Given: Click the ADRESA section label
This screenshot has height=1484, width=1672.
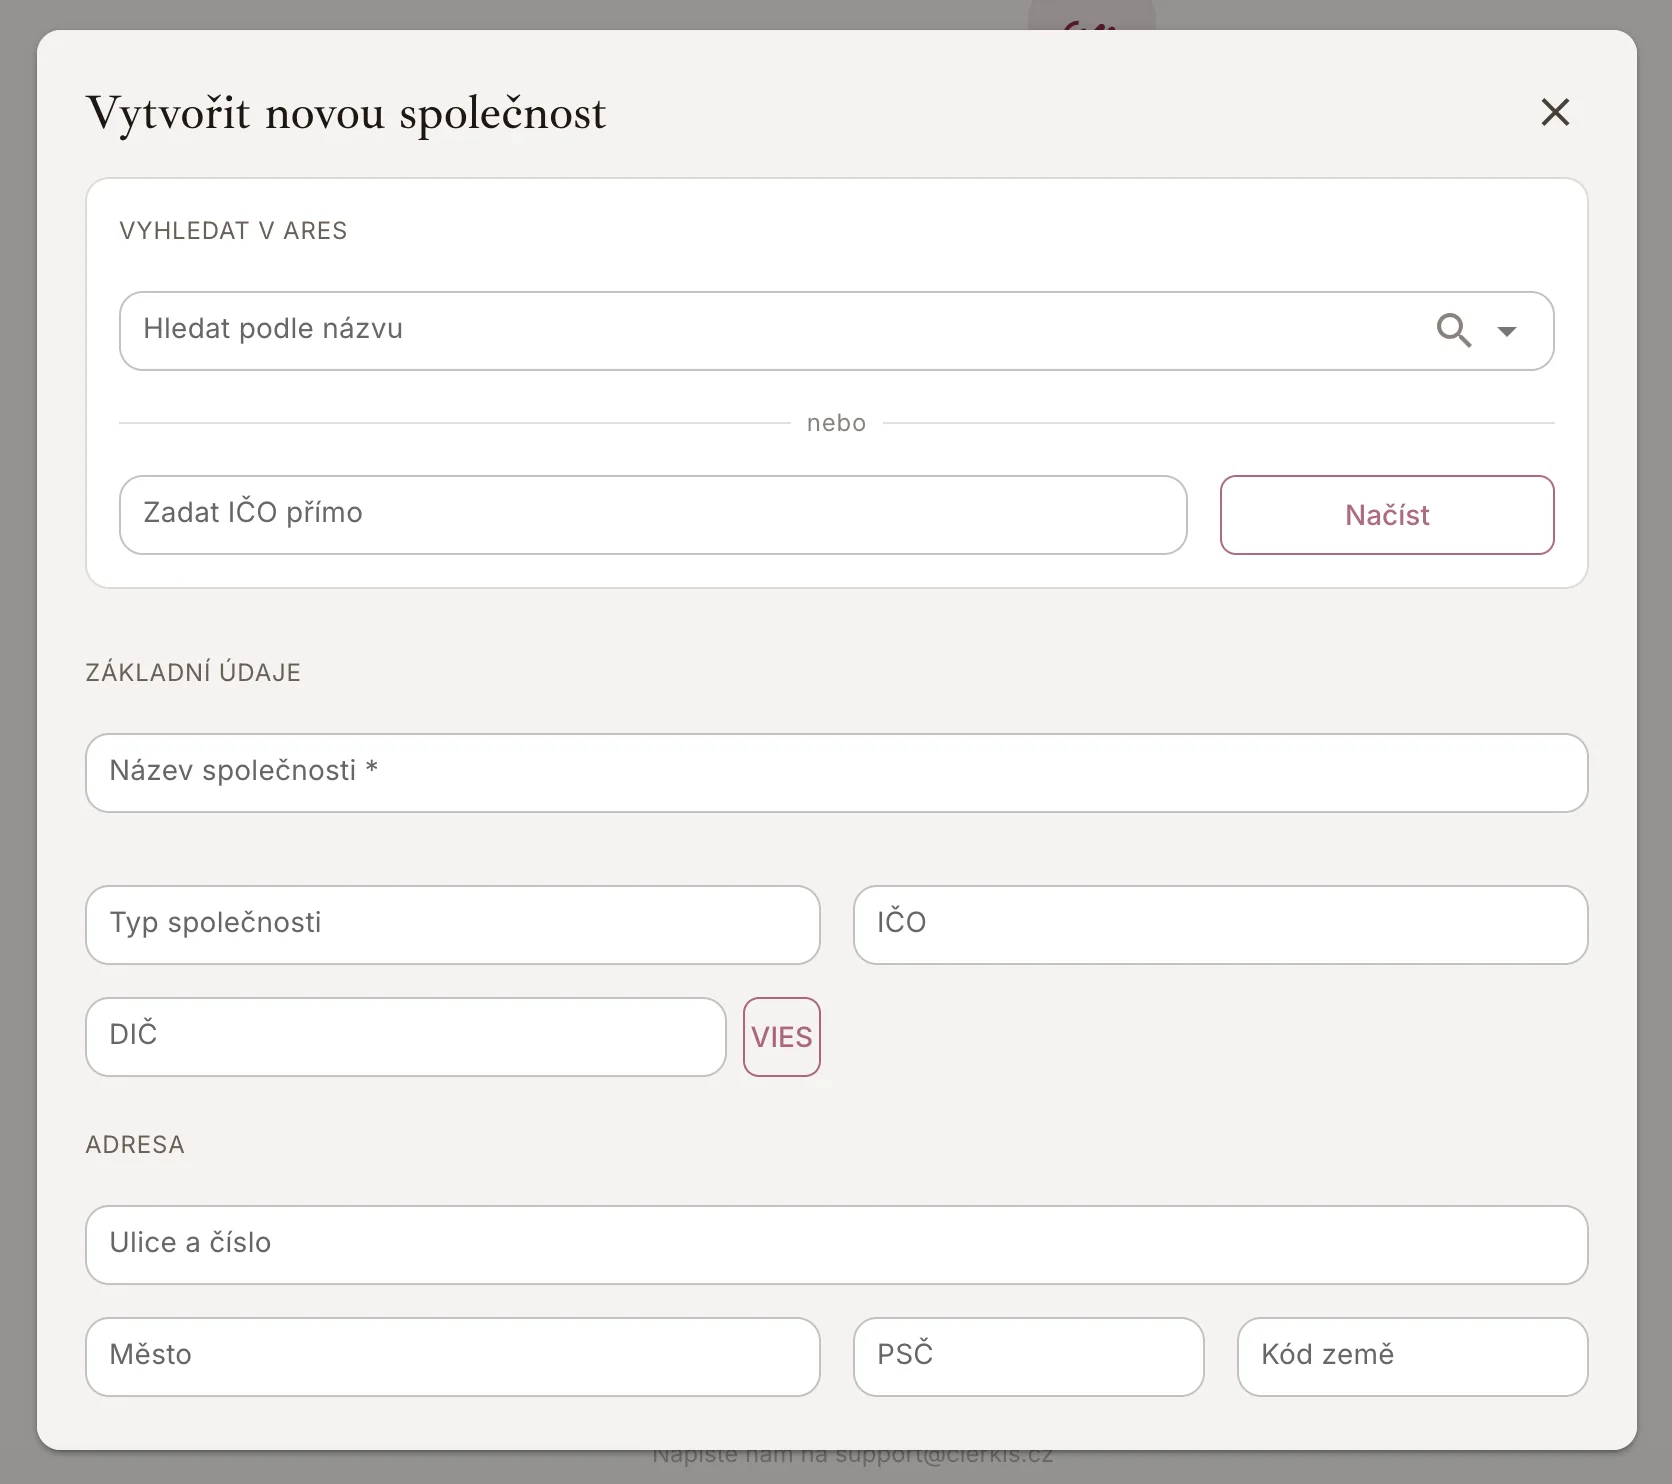Looking at the screenshot, I should tap(135, 1145).
